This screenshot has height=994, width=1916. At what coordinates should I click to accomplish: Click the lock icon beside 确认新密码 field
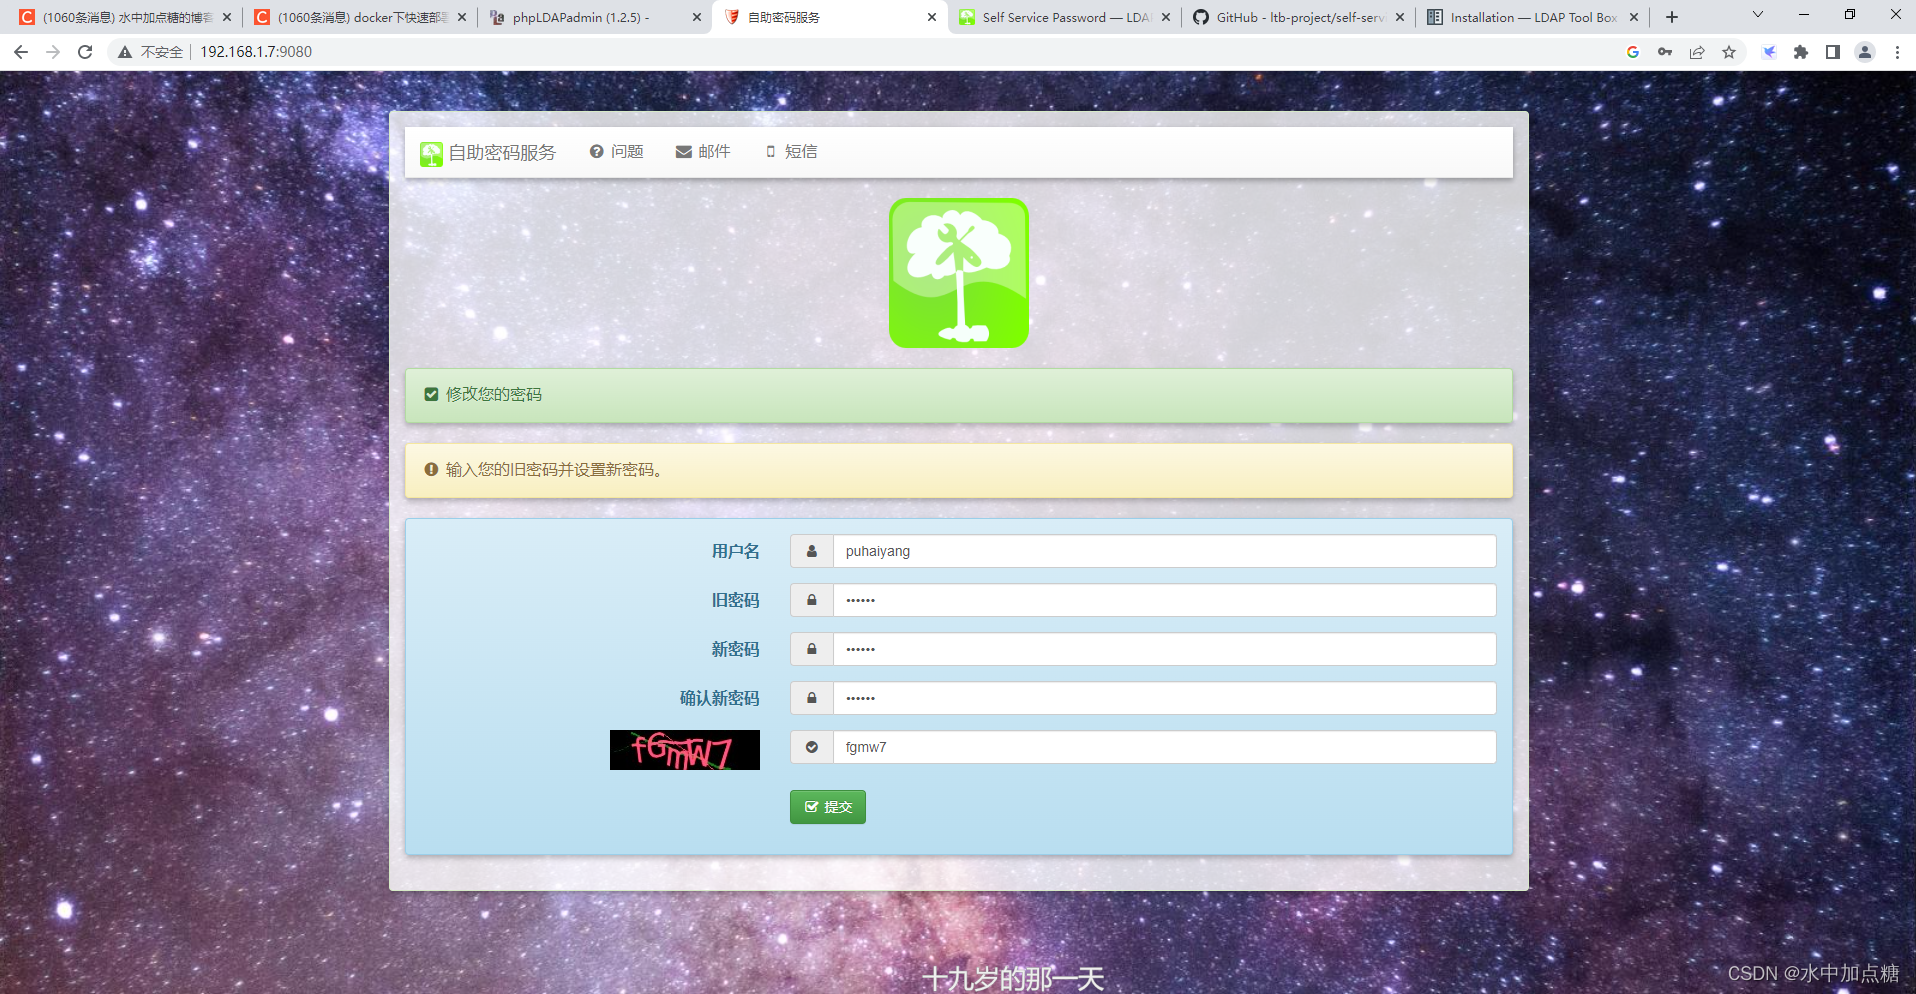pos(812,698)
